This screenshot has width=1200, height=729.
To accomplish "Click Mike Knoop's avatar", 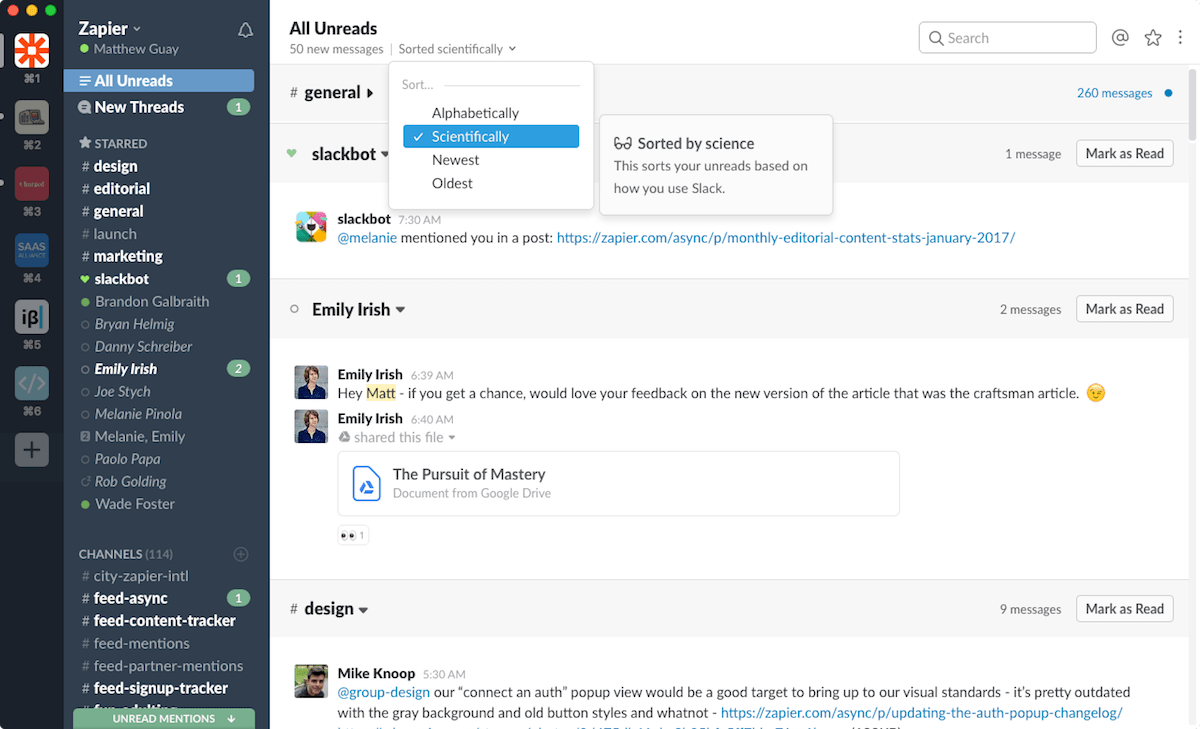I will [311, 681].
